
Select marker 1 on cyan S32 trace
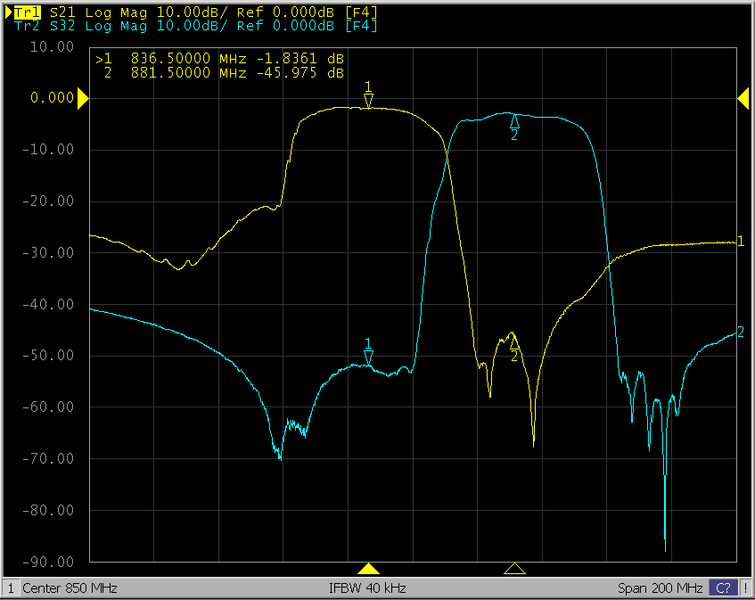[368, 357]
